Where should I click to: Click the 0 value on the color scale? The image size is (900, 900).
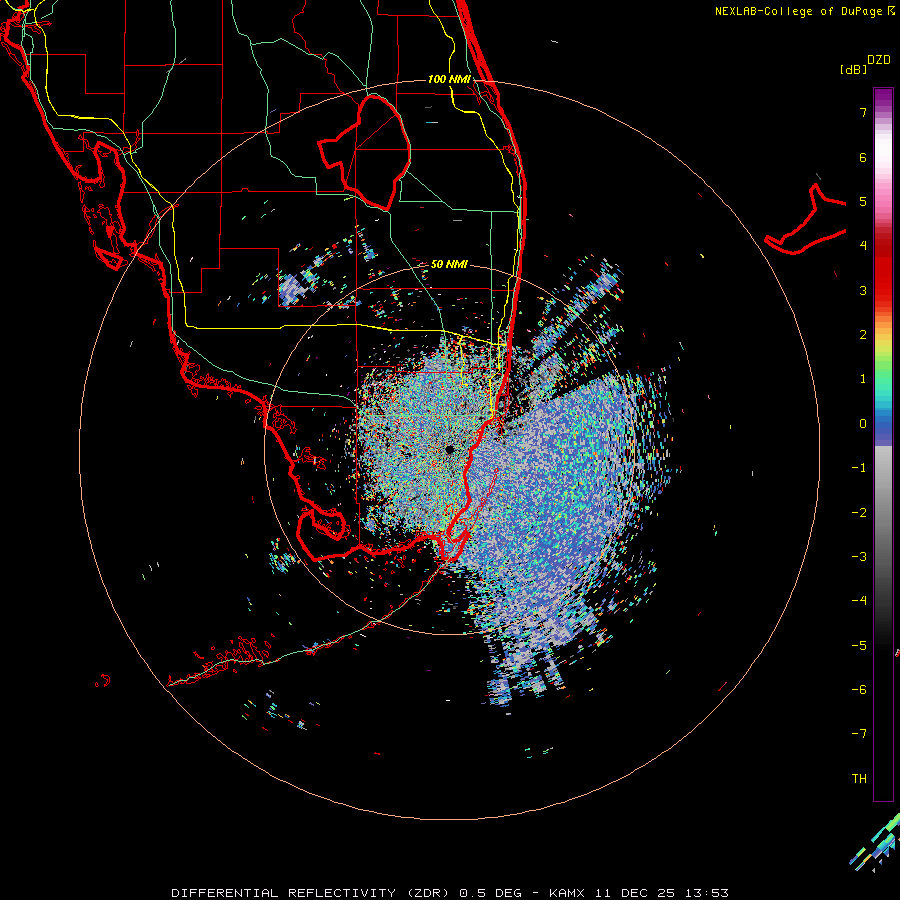(x=863, y=424)
